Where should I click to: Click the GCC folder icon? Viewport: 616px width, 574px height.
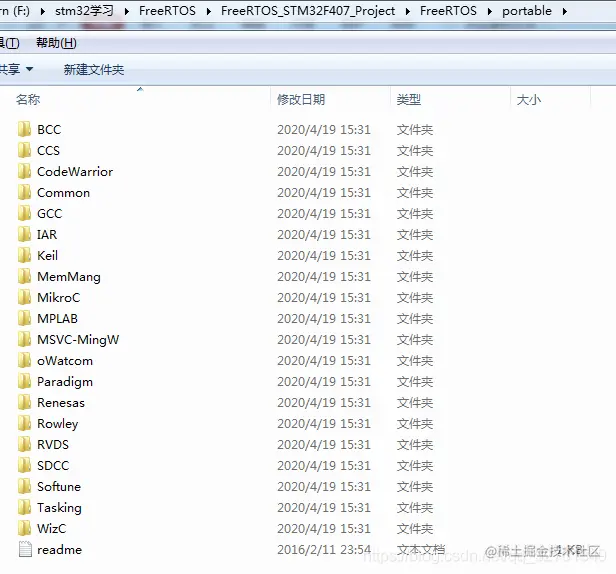[x=24, y=213]
